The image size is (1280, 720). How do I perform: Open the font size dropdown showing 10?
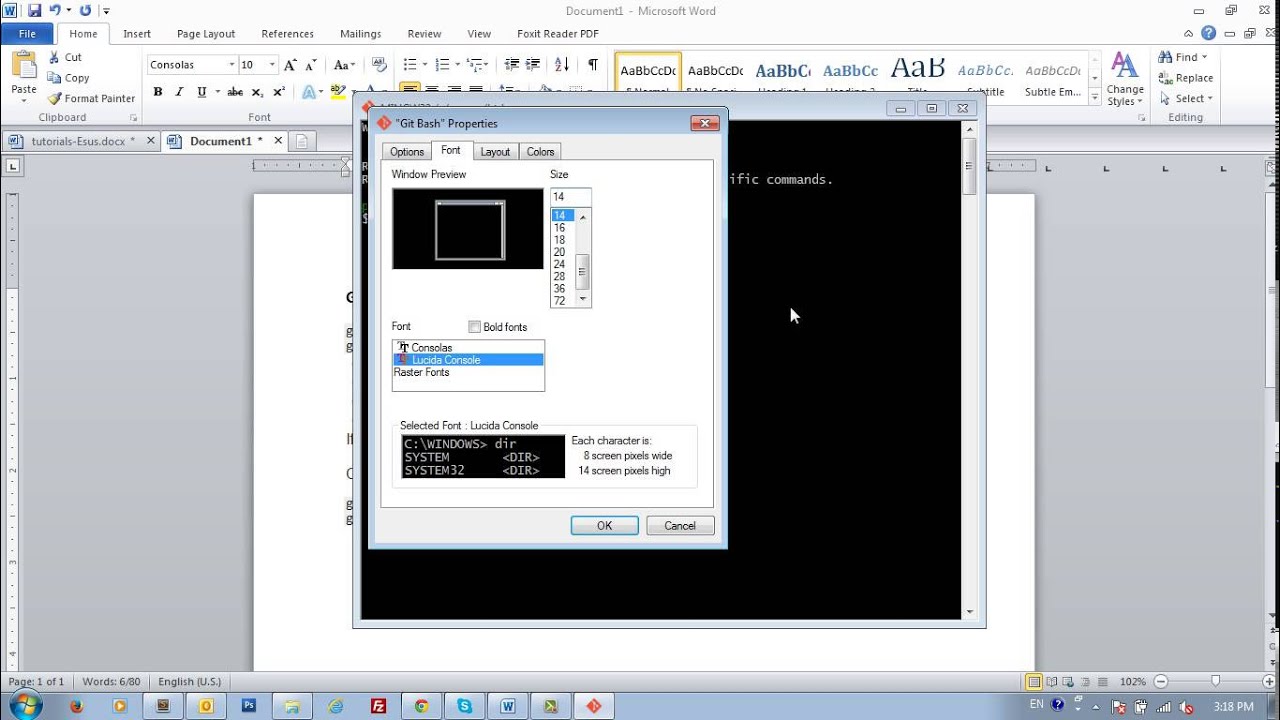coord(272,65)
